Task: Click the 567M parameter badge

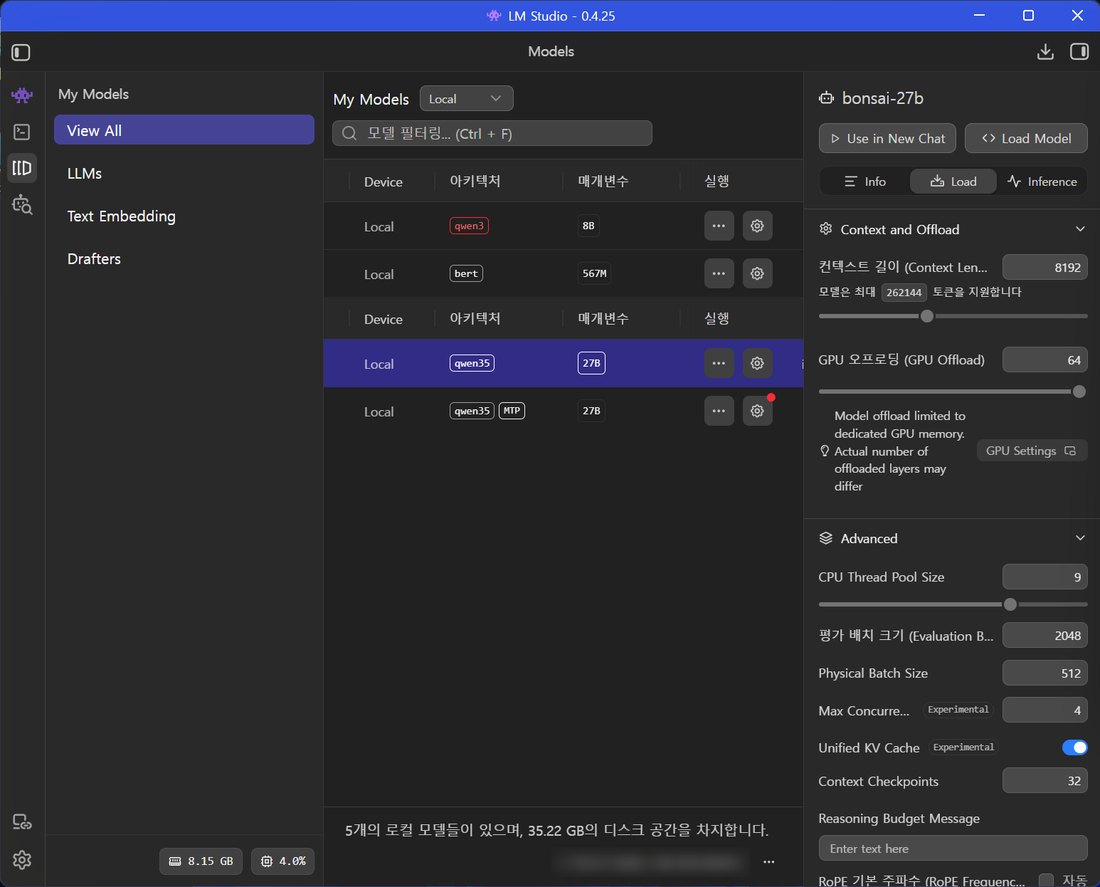Action: (594, 274)
